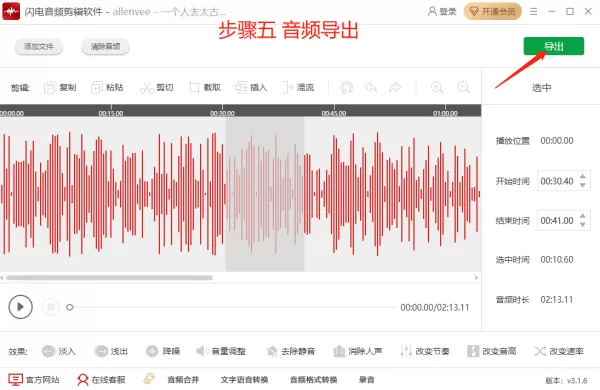Viewport: 600px width, 390px height.
Task: Click the highlighted selection in the waveform
Action: (265, 194)
